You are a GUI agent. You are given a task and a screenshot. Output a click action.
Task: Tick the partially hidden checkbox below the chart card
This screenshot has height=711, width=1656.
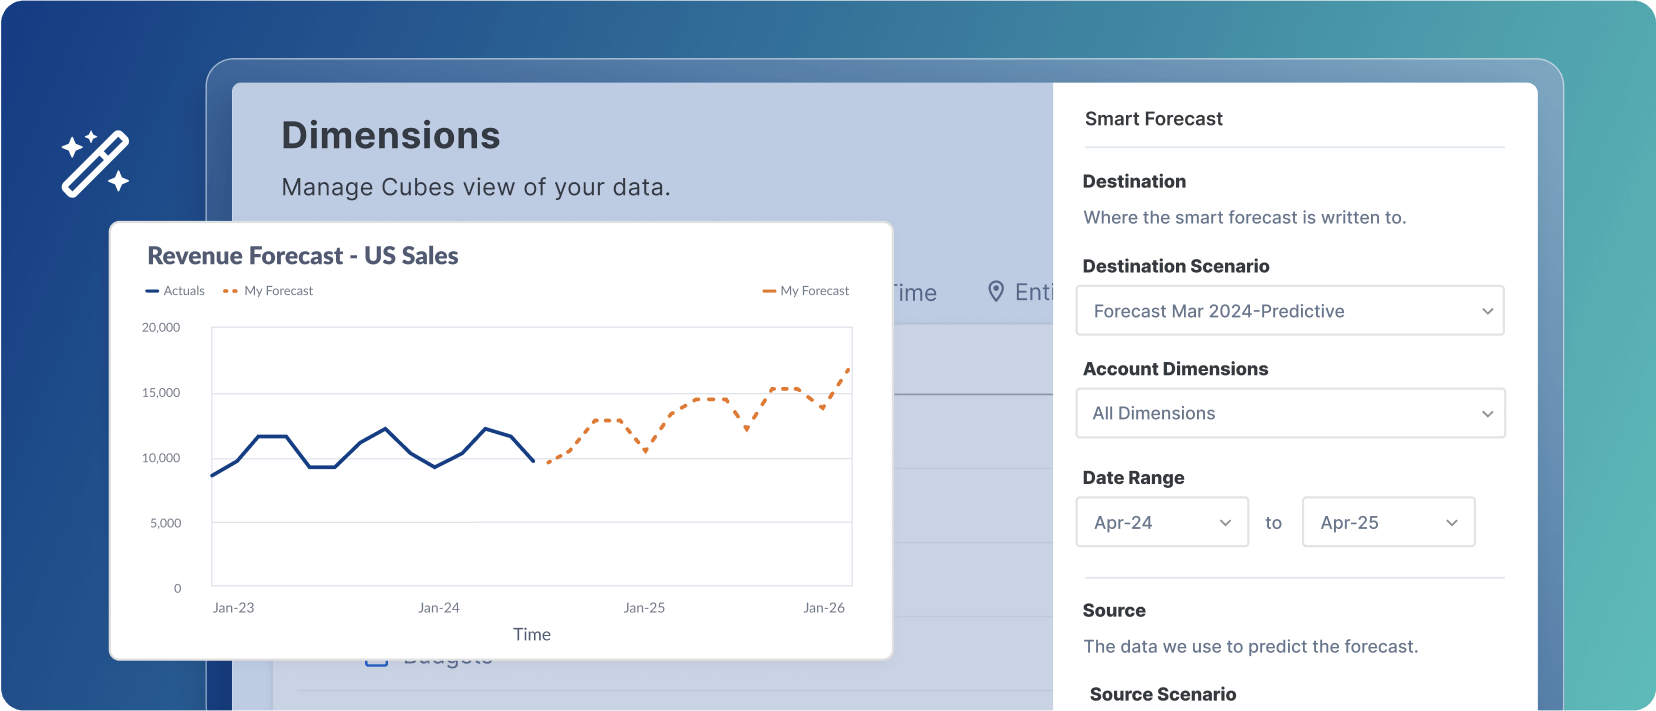(376, 662)
